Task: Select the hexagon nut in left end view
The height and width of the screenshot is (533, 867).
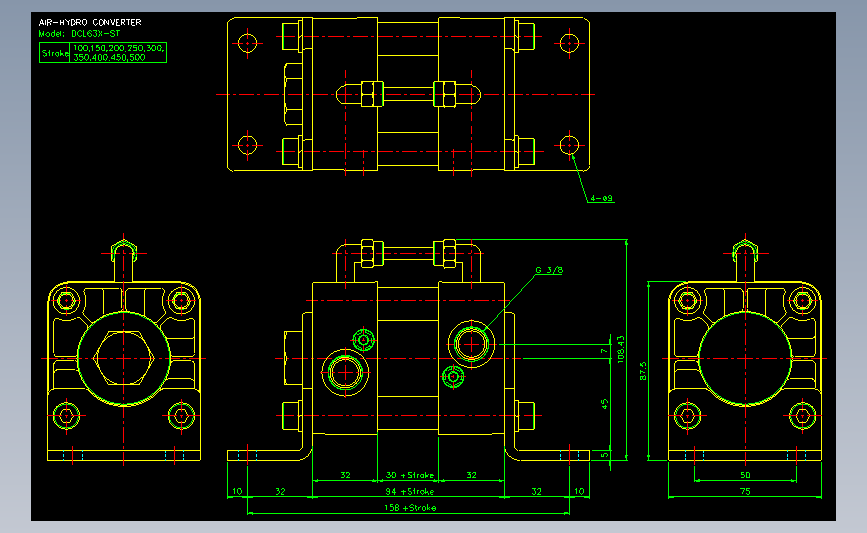Action: (123, 358)
